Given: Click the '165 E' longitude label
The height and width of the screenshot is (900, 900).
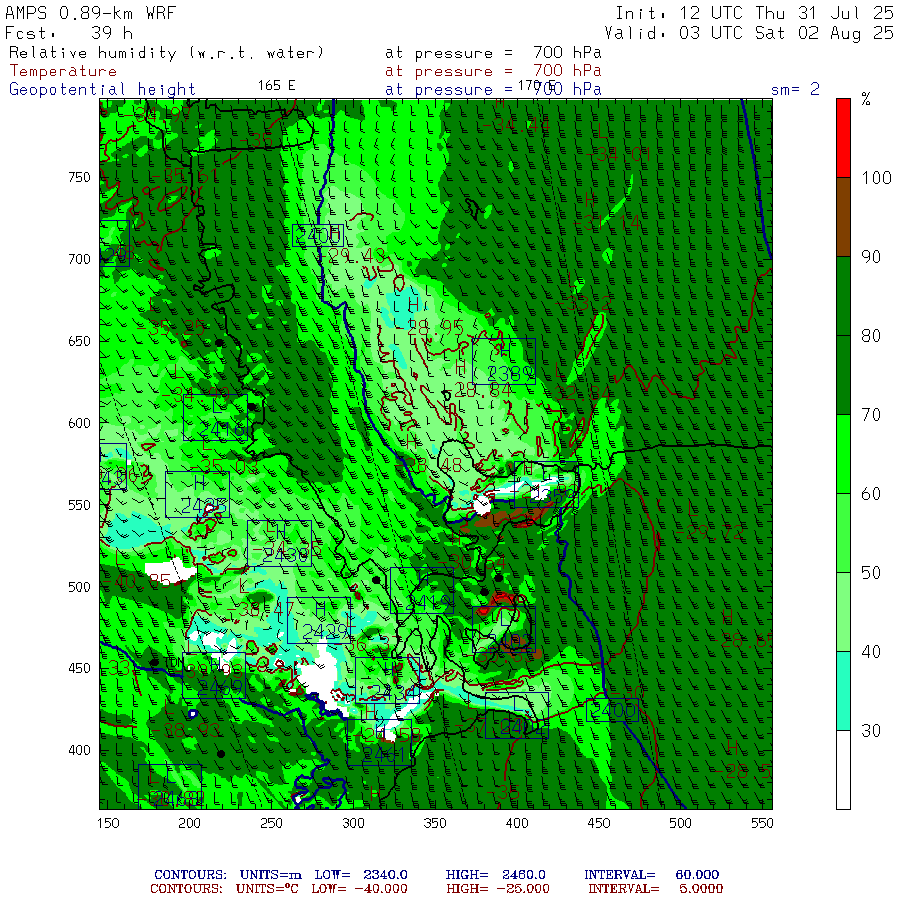Looking at the screenshot, I should 277,86.
